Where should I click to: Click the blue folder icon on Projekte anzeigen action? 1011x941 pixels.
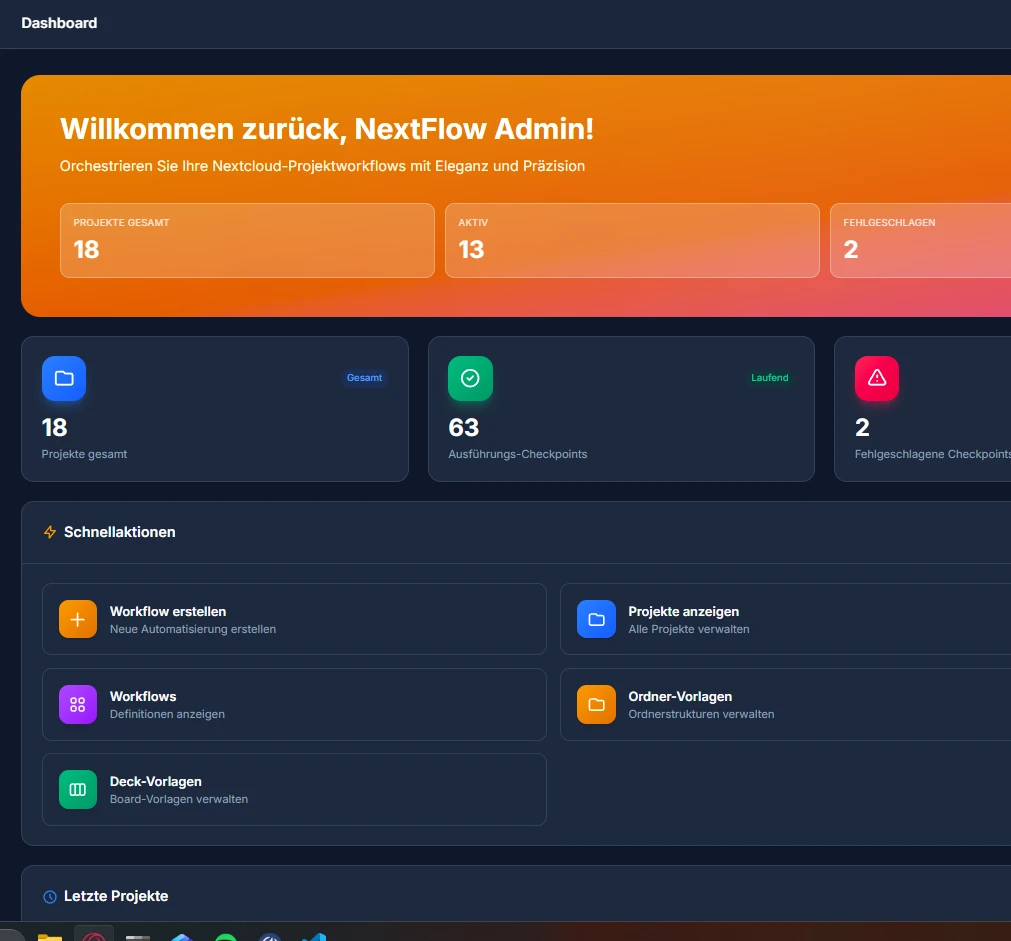[595, 618]
